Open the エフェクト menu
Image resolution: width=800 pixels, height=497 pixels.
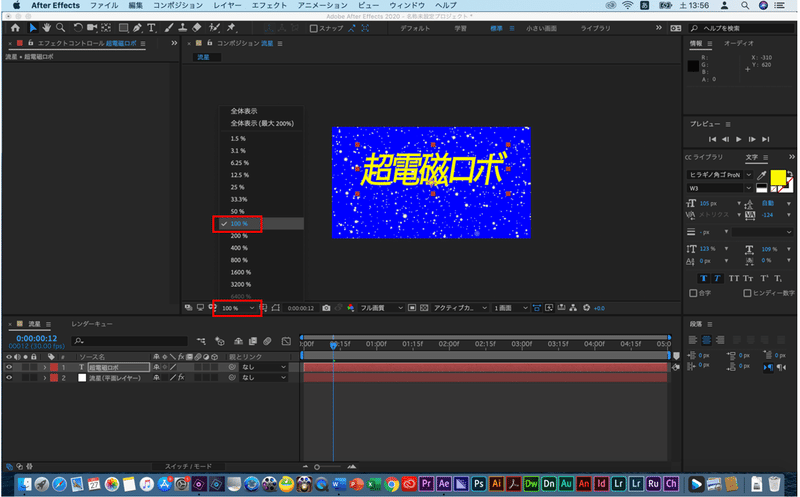(x=269, y=6)
